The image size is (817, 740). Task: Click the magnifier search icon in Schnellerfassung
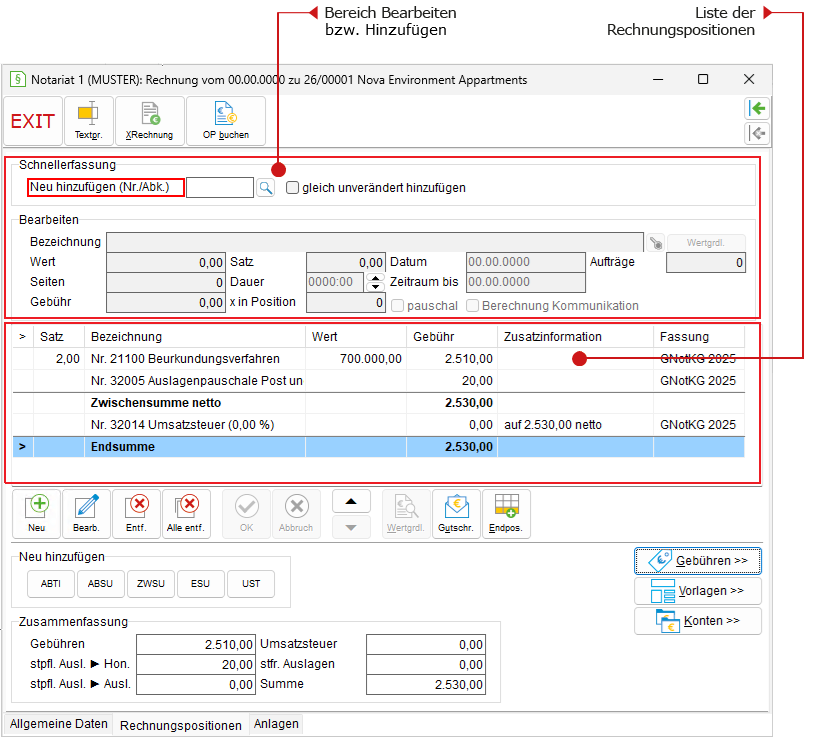coord(266,188)
